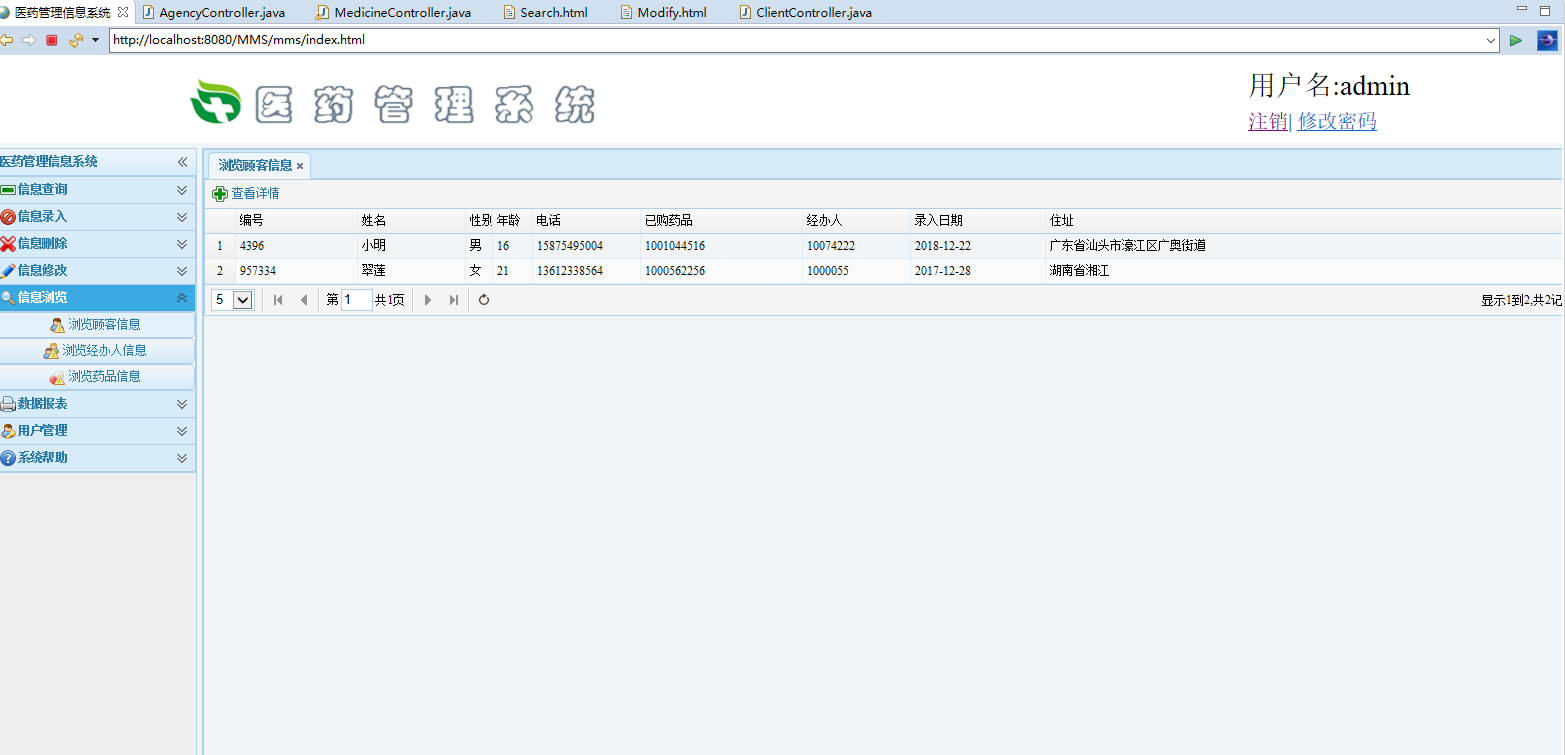Open the Search.html editor tab
The width and height of the screenshot is (1565, 755).
click(545, 13)
